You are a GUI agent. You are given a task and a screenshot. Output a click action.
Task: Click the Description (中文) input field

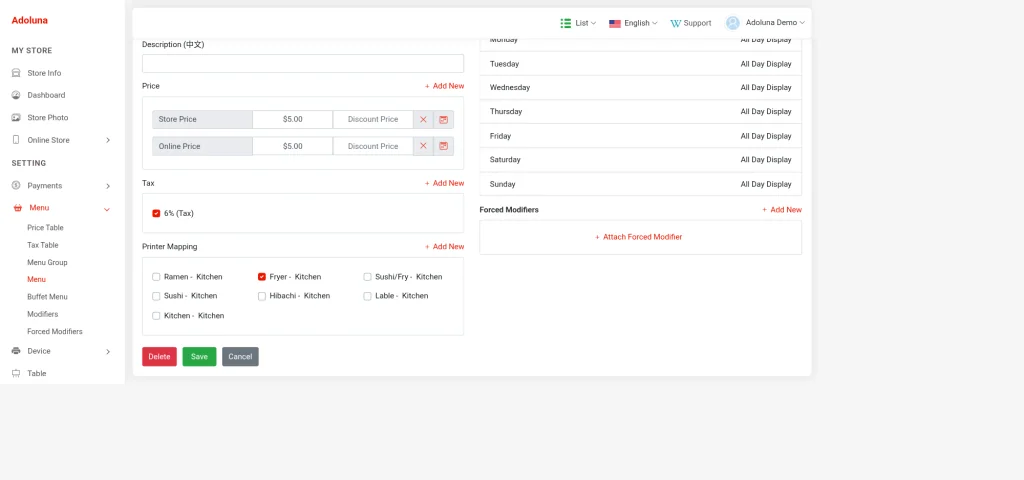[303, 63]
